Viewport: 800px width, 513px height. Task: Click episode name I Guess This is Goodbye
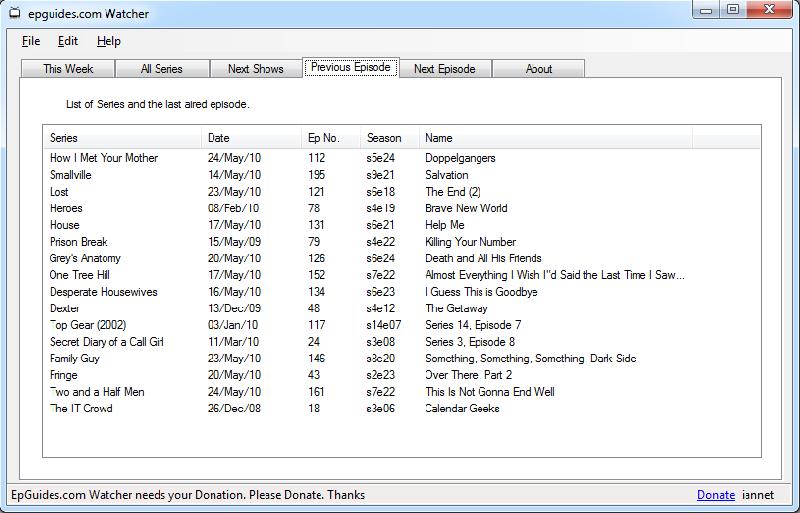(x=481, y=292)
